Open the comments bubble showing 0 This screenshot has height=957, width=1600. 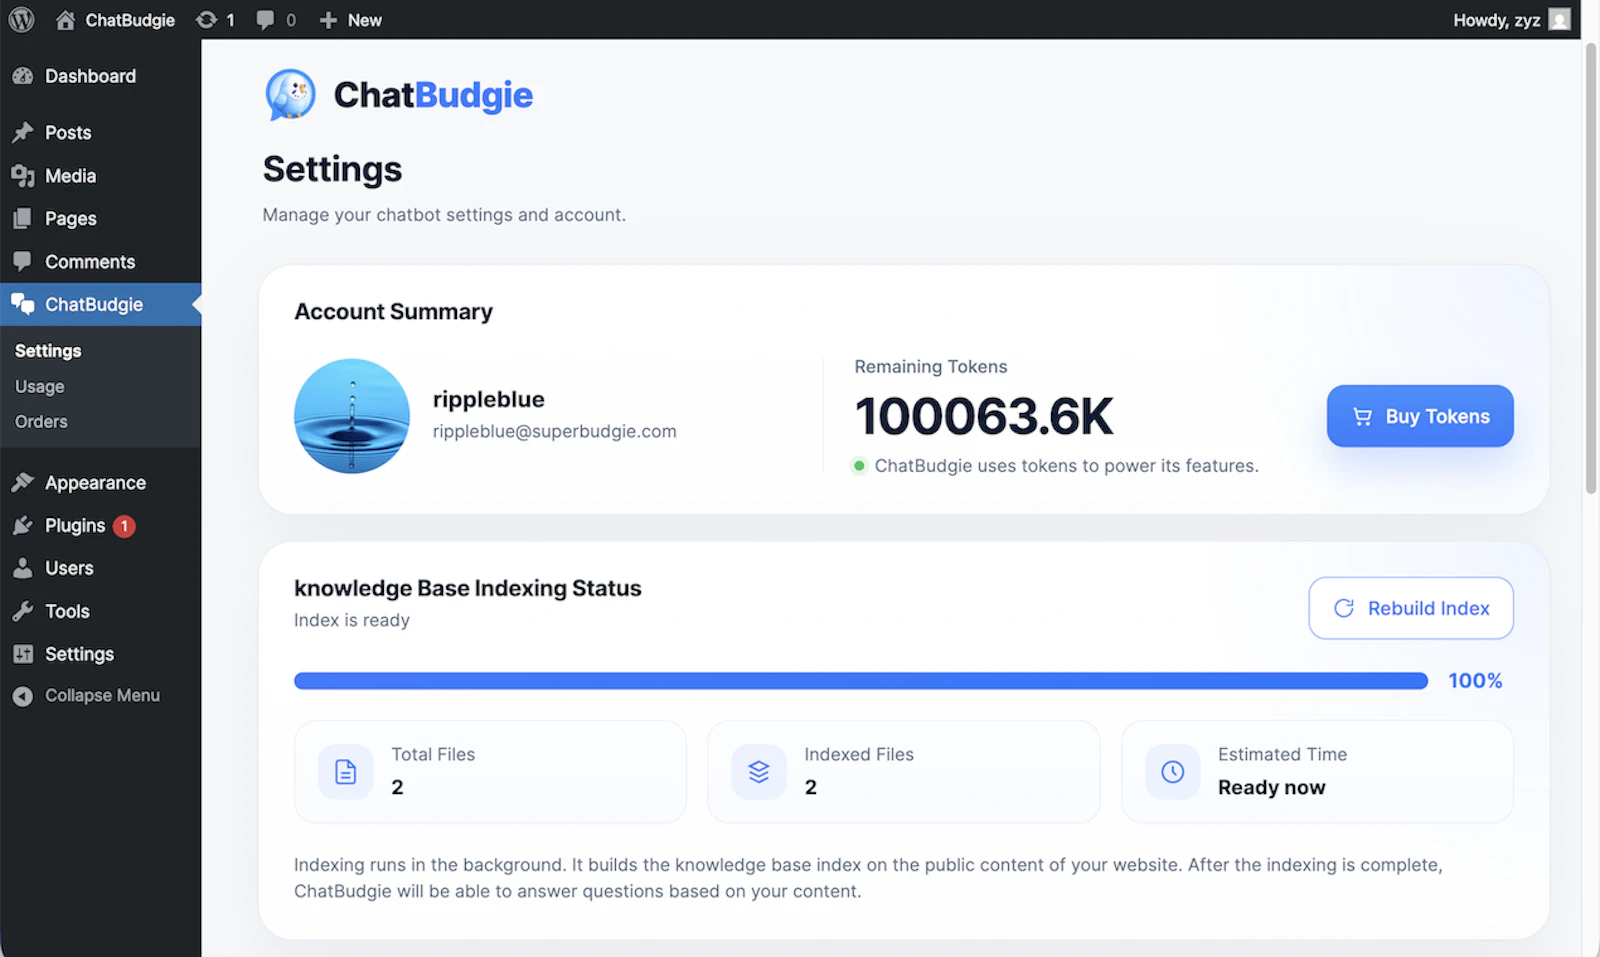pos(265,20)
